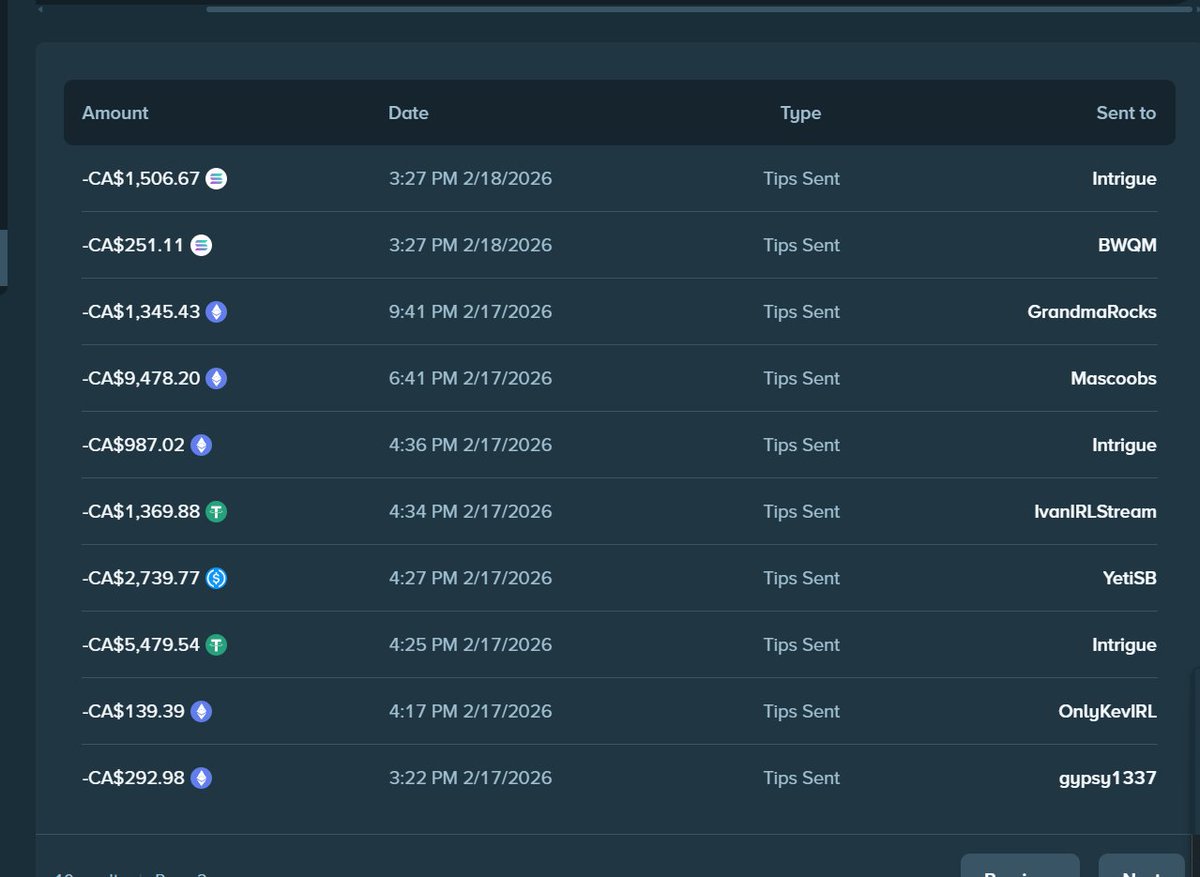Screen dimensions: 1200x877
Task: Select the Tether icon beside -CA$1,369.88
Action: 216,511
